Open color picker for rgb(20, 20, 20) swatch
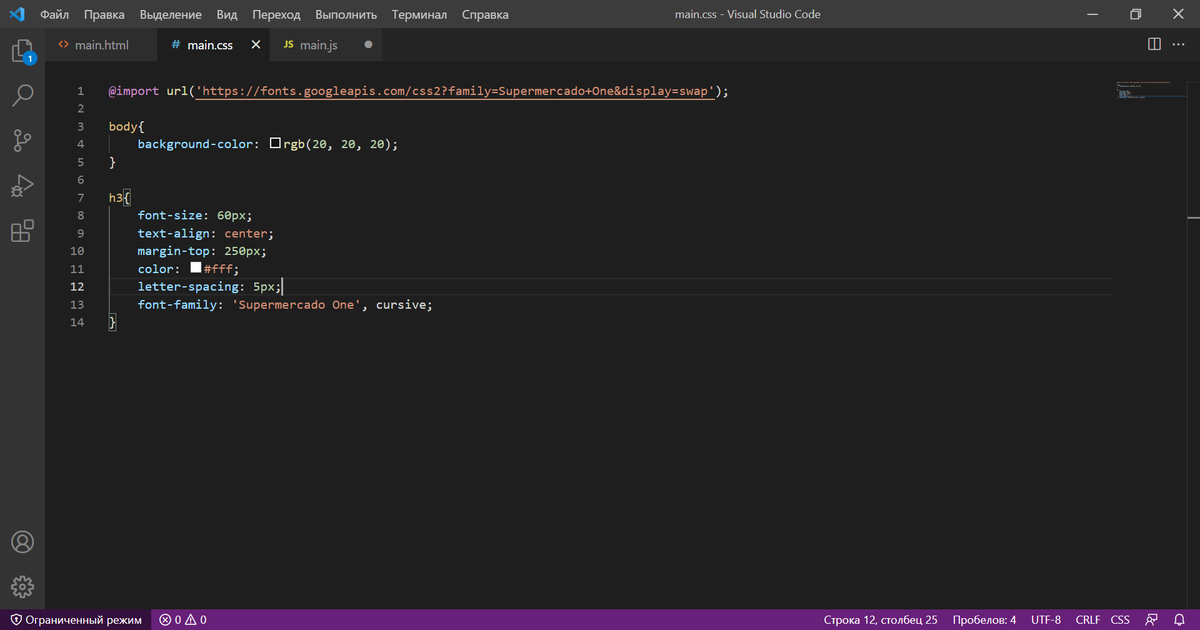Image resolution: width=1200 pixels, height=630 pixels. (275, 144)
